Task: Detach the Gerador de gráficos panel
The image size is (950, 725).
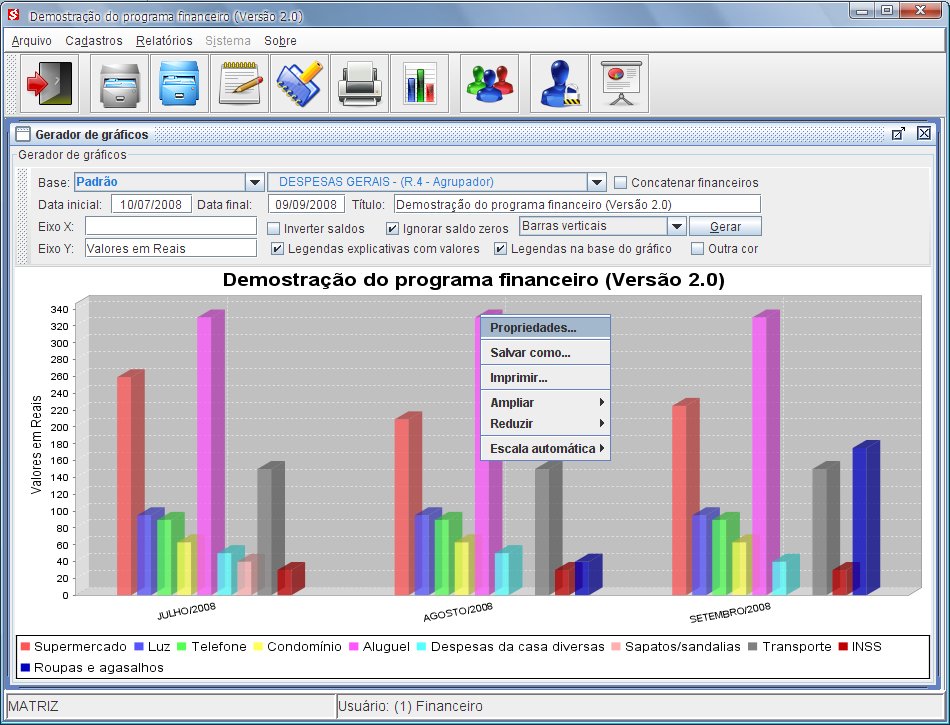Action: 899,133
